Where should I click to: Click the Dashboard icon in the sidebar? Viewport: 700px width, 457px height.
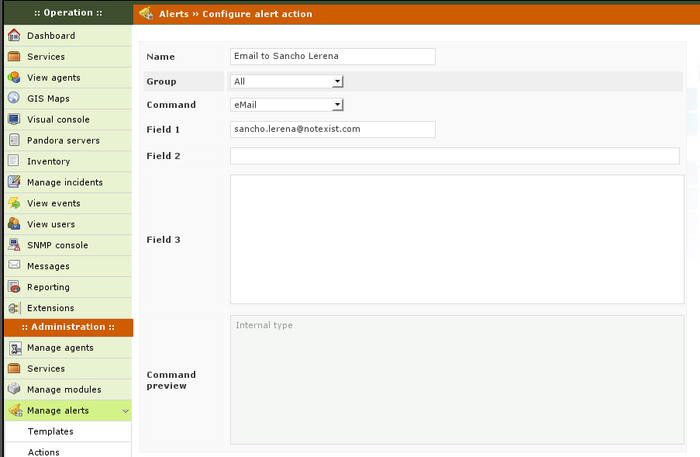tap(14, 36)
